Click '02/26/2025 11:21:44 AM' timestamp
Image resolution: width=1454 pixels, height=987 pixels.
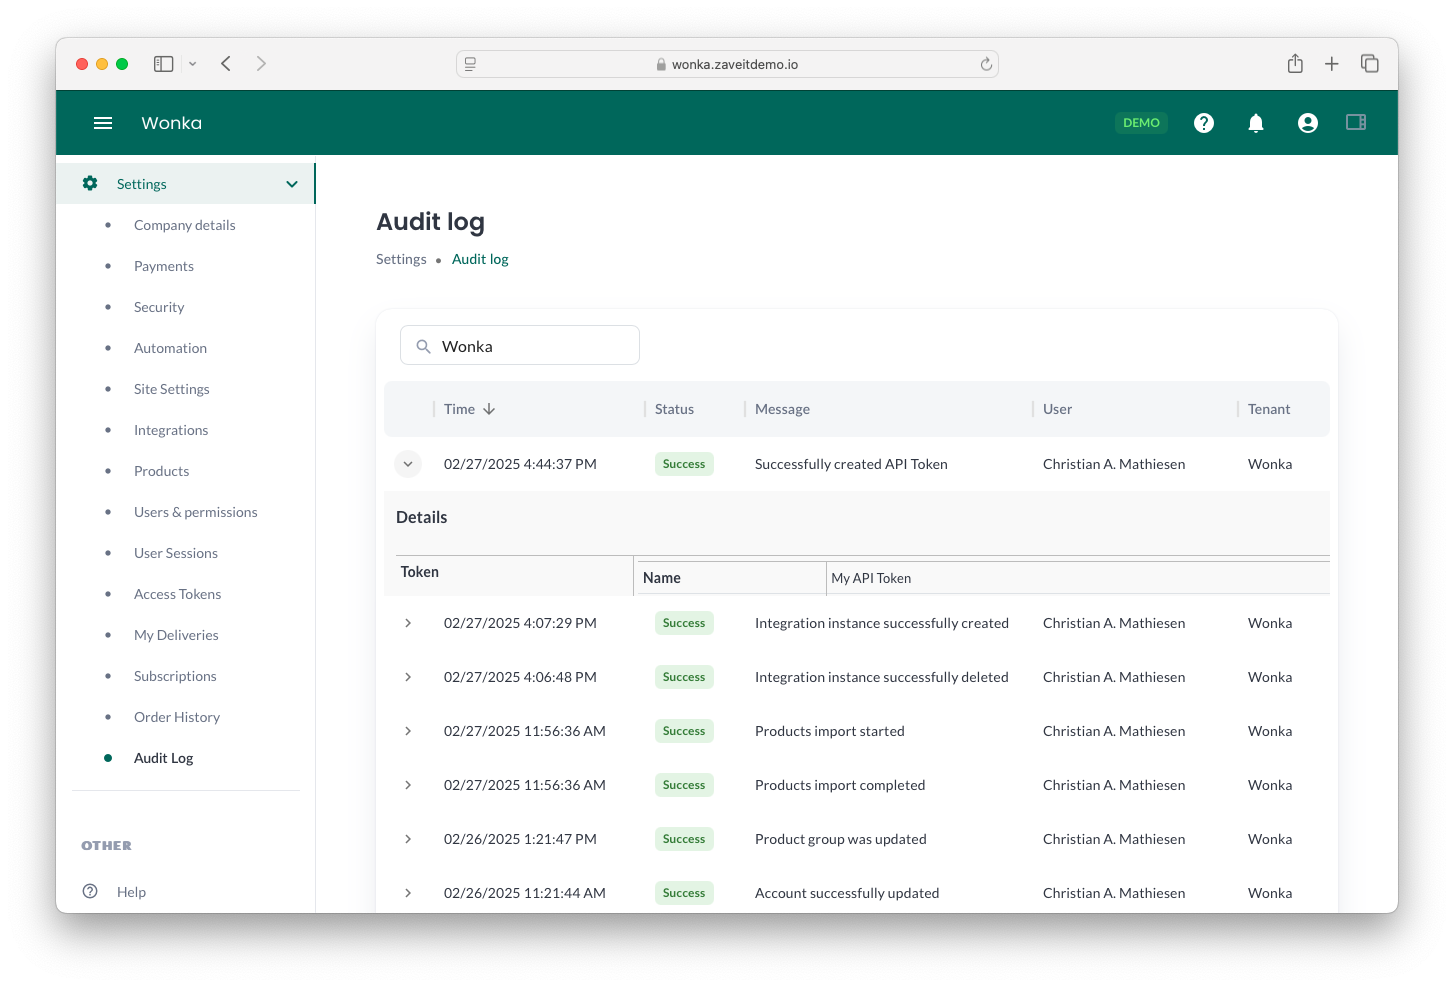(x=525, y=893)
